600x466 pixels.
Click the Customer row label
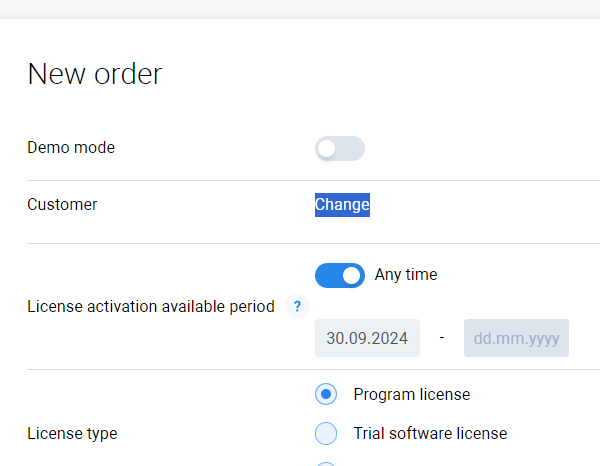62,205
